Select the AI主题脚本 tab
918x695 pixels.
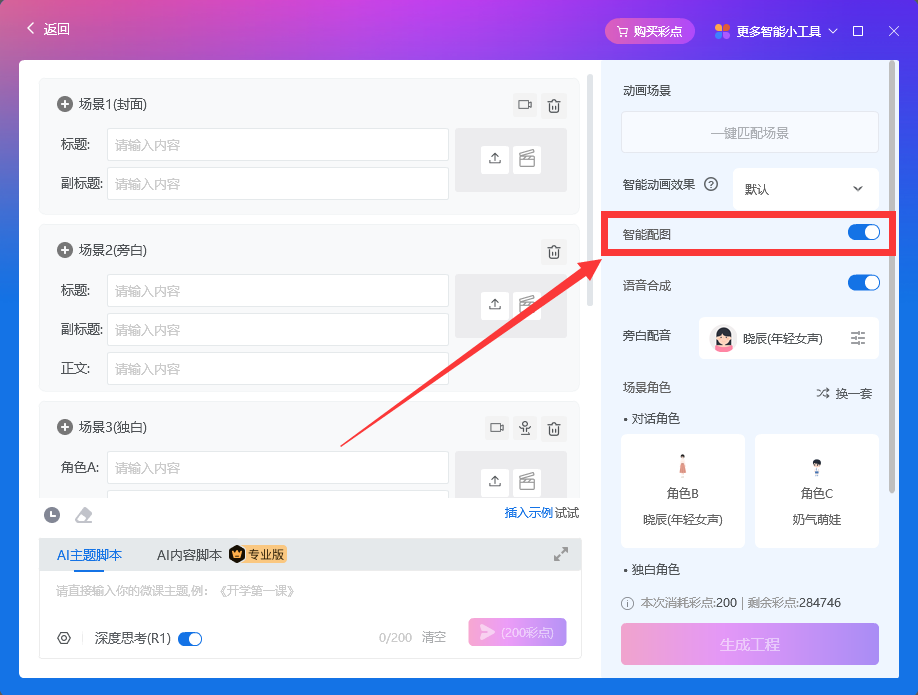click(x=89, y=554)
